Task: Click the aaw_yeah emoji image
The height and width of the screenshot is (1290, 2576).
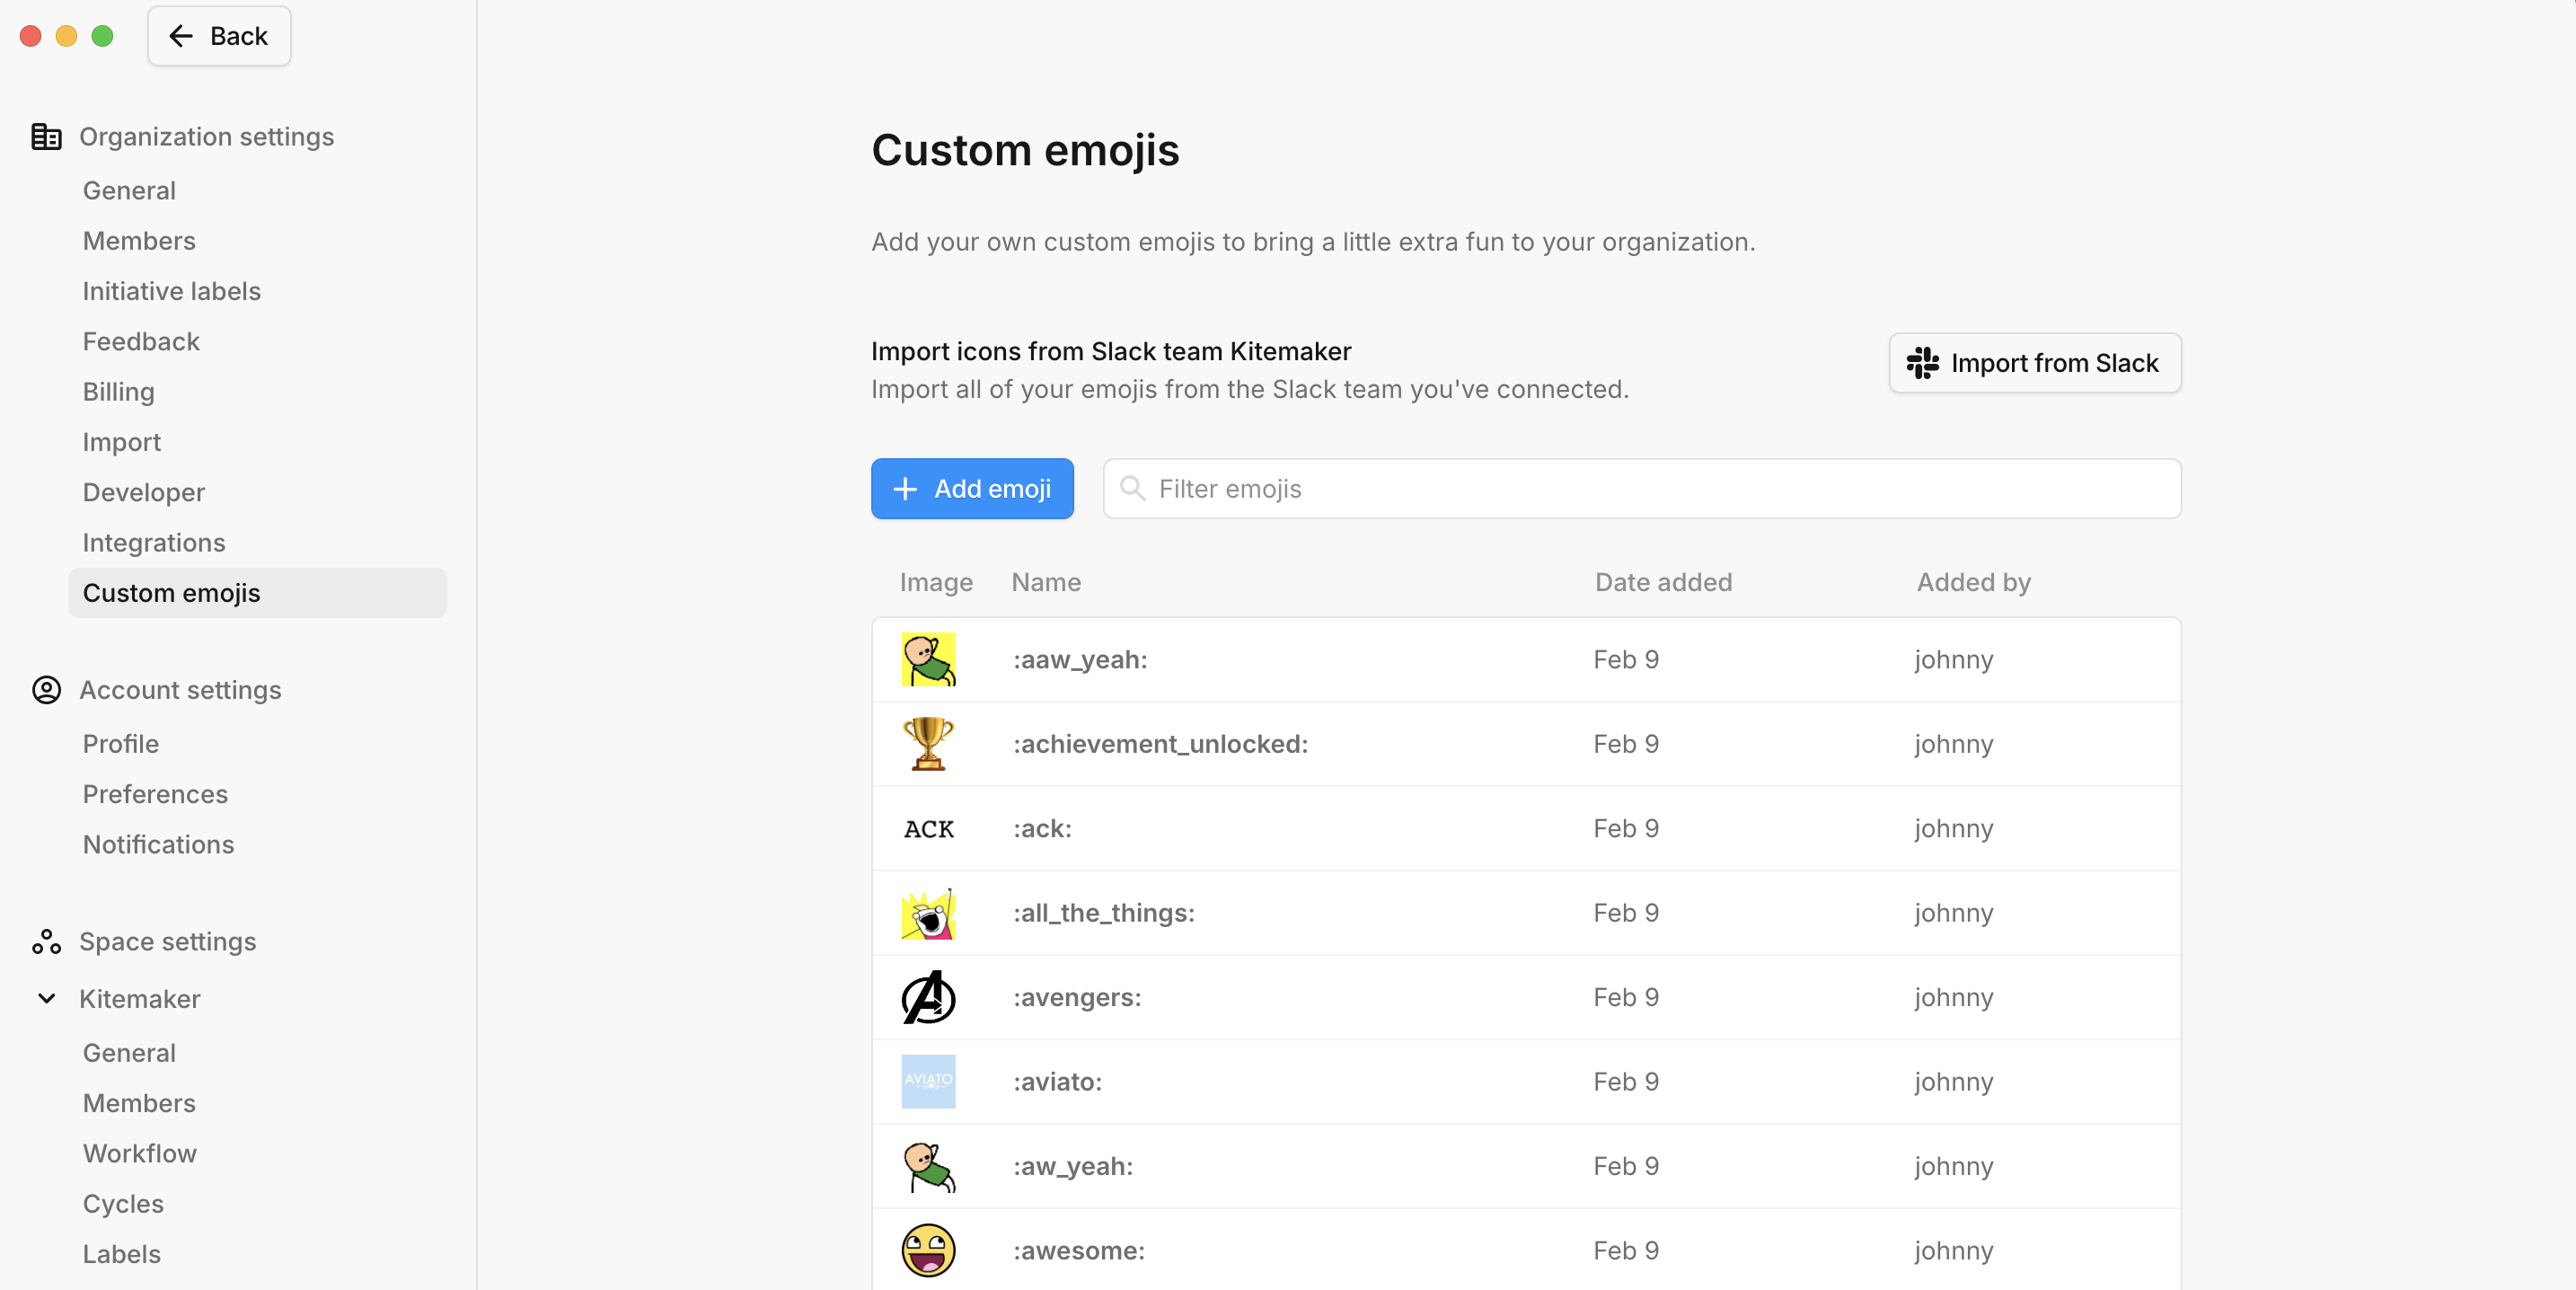Action: [928, 660]
